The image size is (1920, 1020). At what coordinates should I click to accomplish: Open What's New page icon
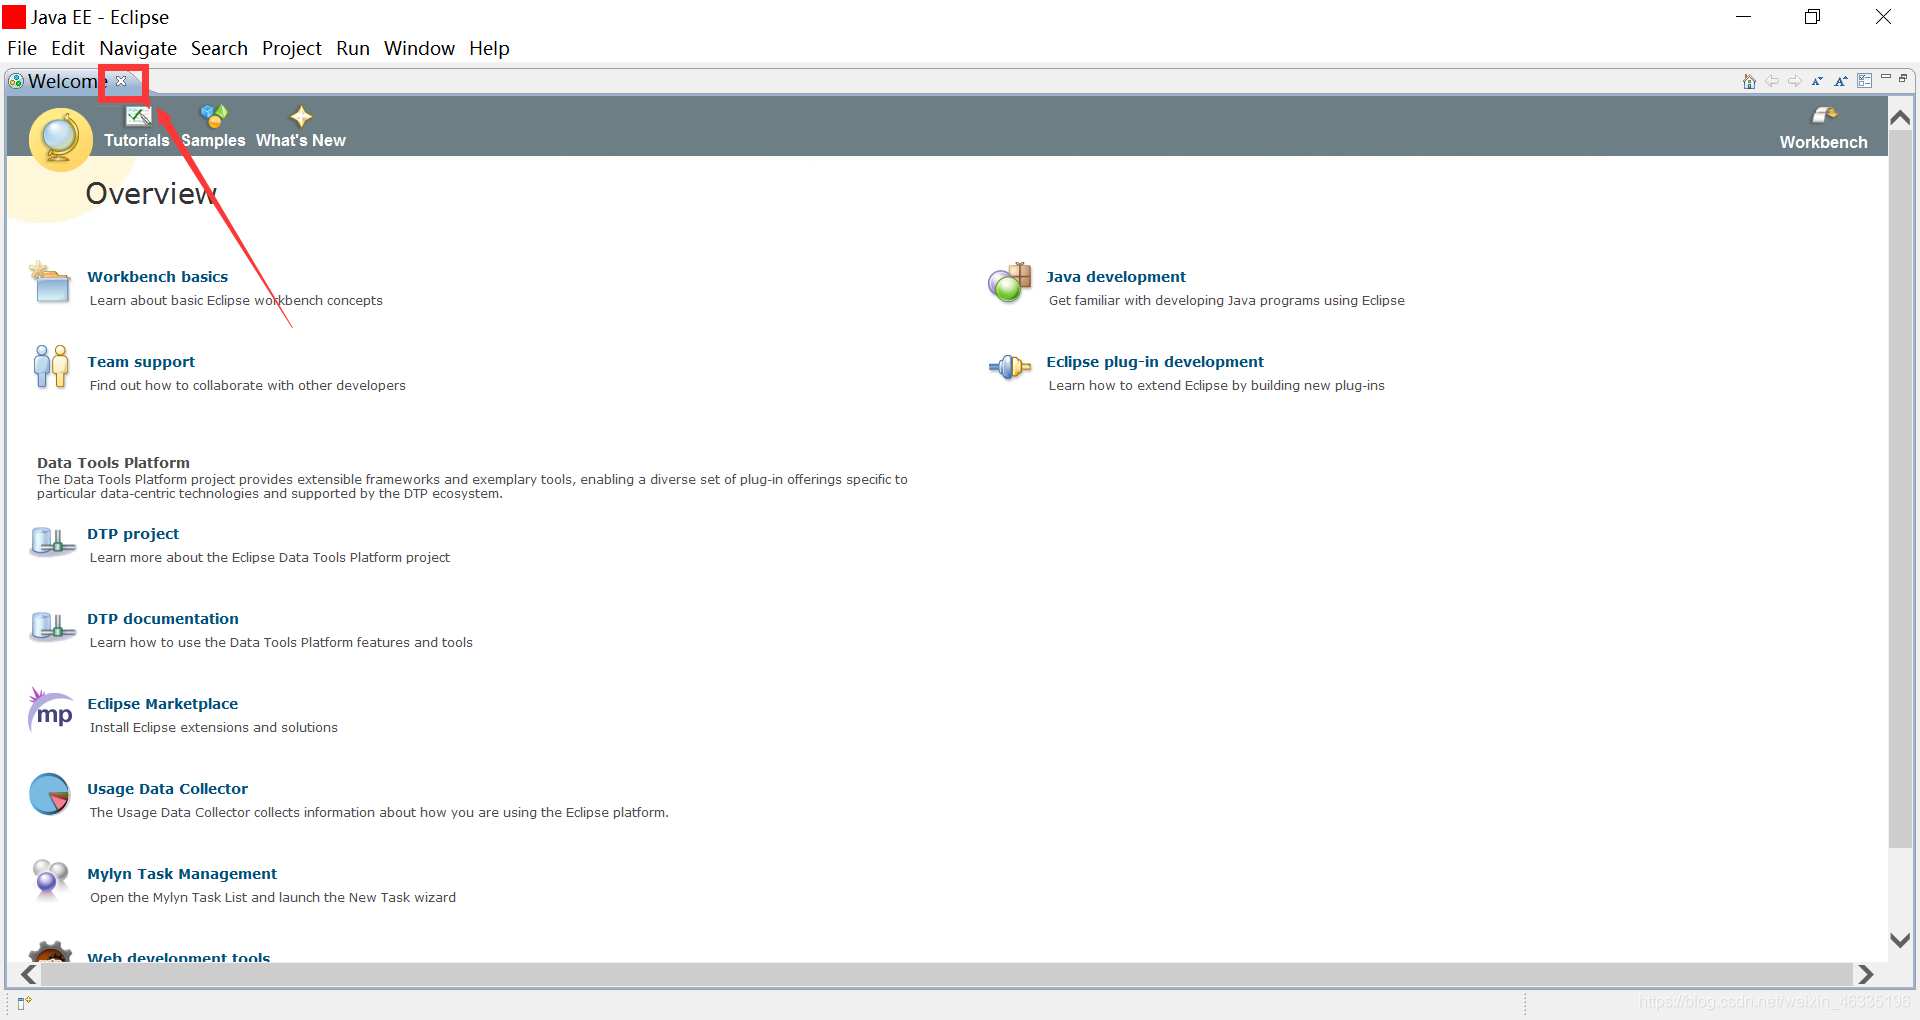tap(301, 116)
